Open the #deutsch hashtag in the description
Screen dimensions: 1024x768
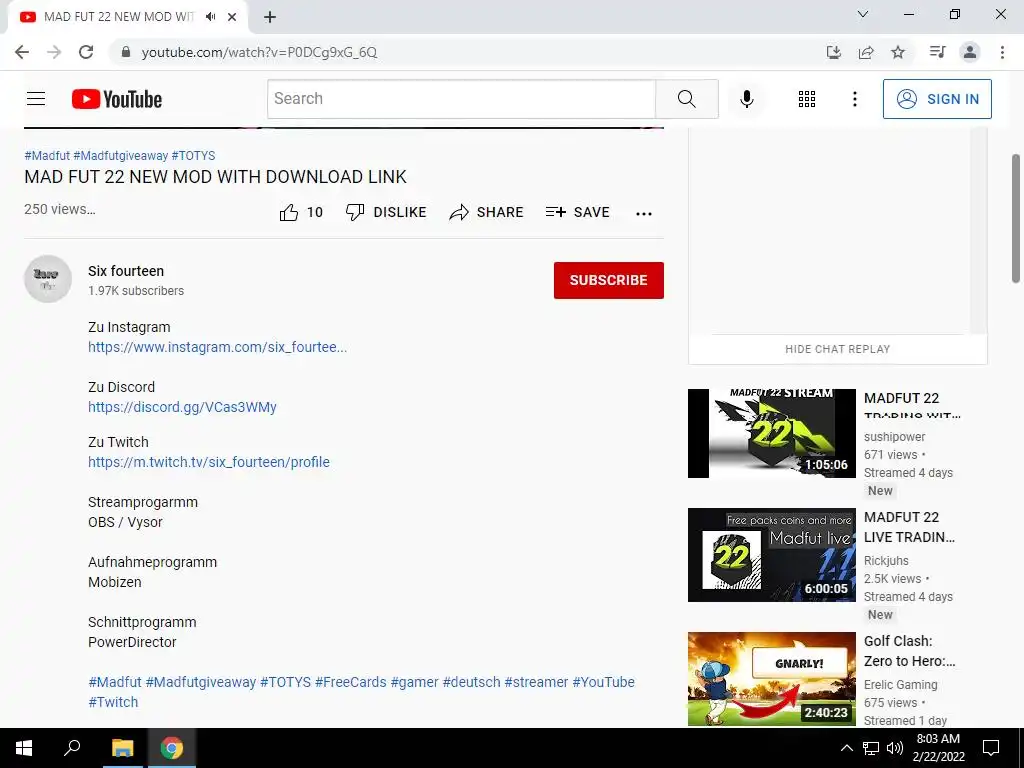(472, 682)
